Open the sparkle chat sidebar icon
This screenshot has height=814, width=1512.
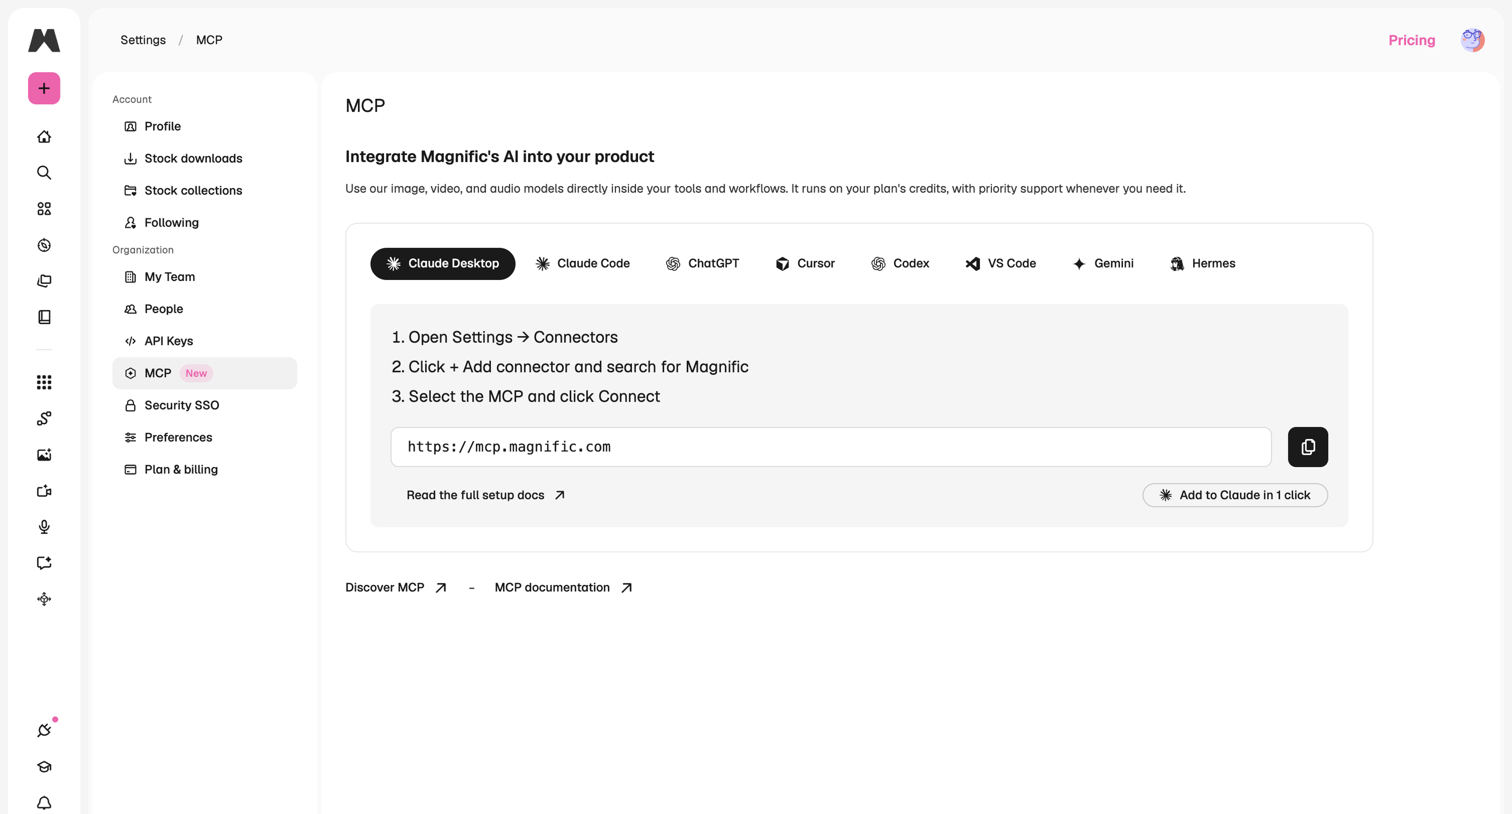44,563
